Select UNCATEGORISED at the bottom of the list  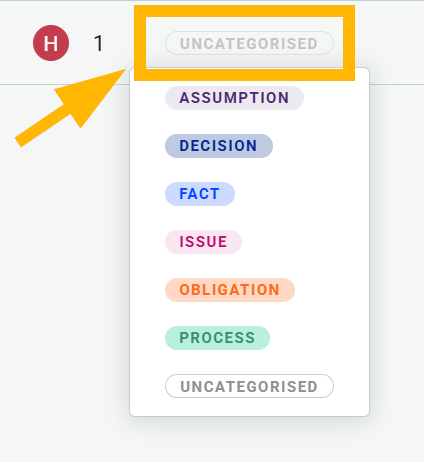pyautogui.click(x=249, y=386)
